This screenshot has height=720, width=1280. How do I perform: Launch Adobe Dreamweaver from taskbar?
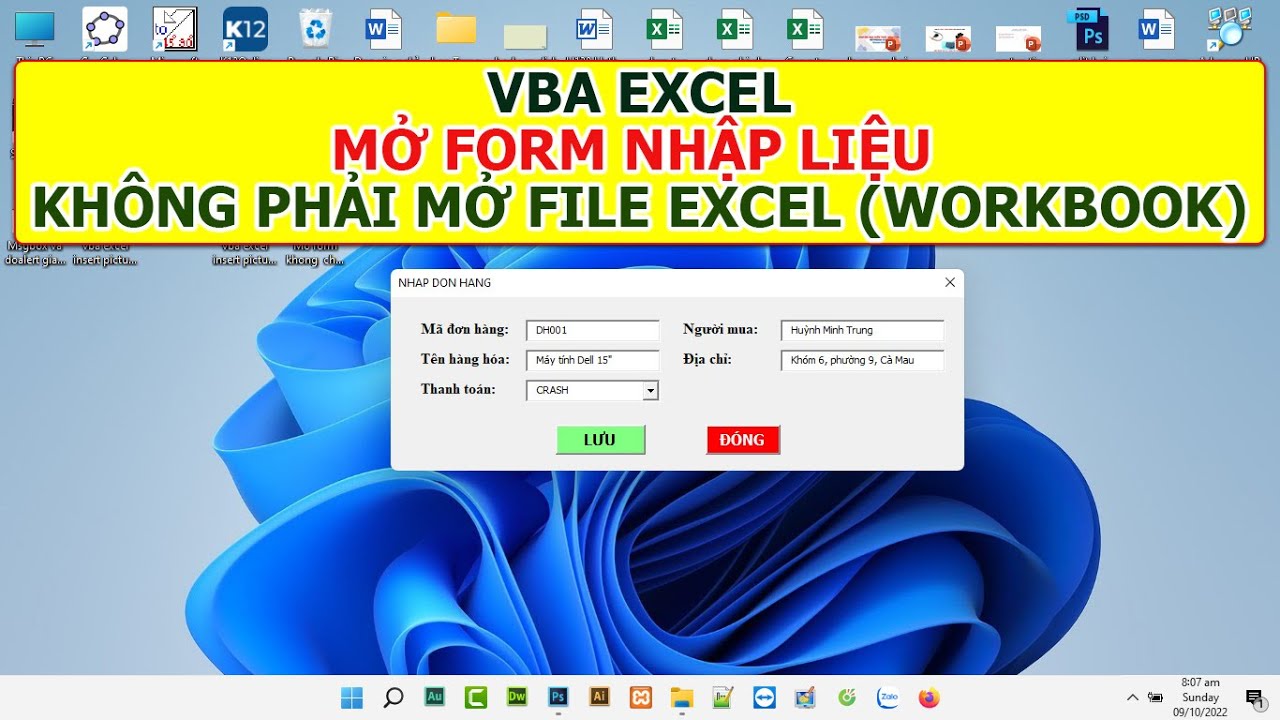point(517,697)
